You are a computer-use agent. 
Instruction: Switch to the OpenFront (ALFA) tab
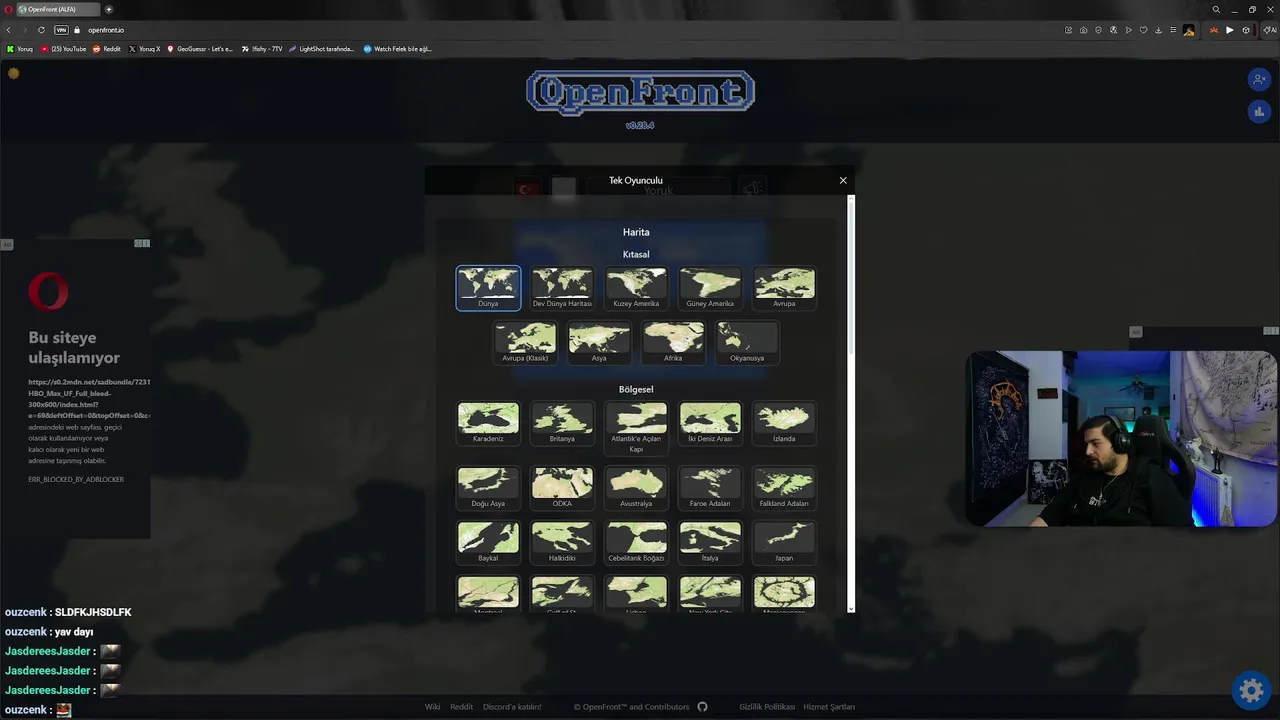click(60, 9)
